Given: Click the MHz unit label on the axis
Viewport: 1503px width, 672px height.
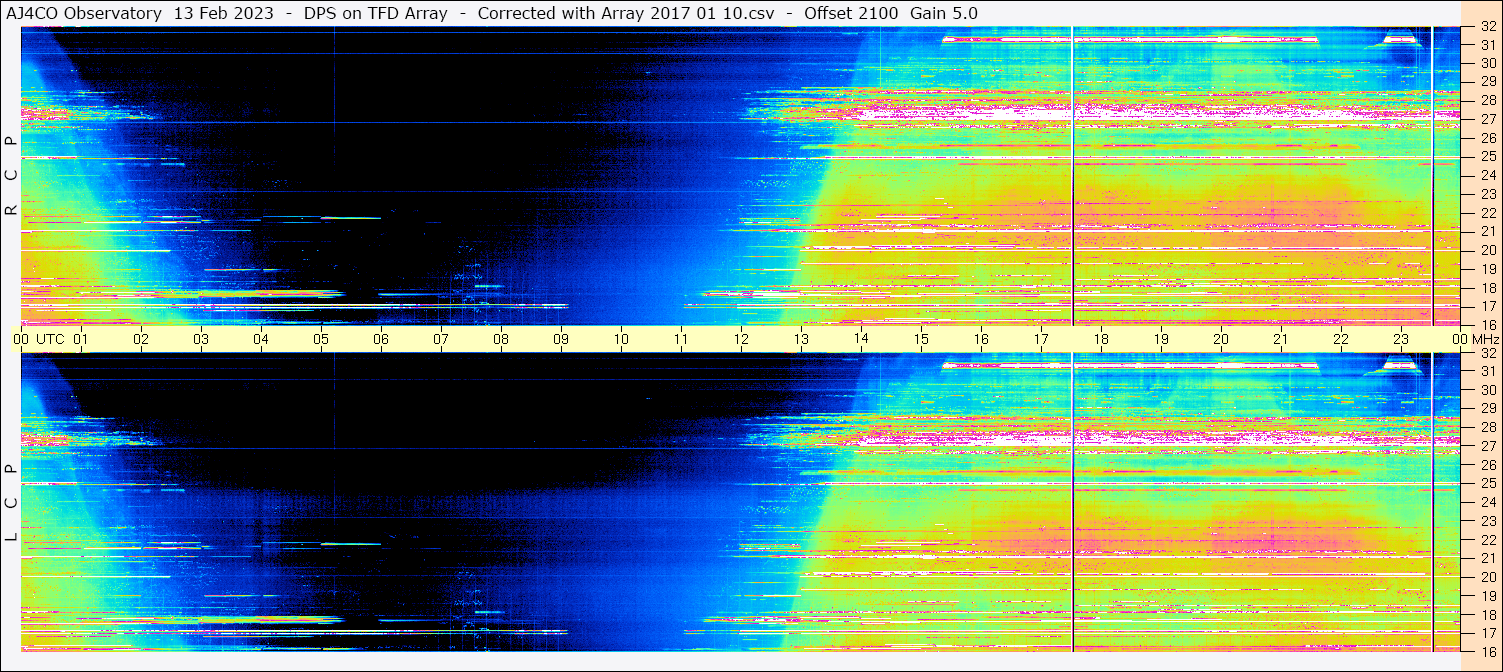Looking at the screenshot, I should click(x=1484, y=339).
